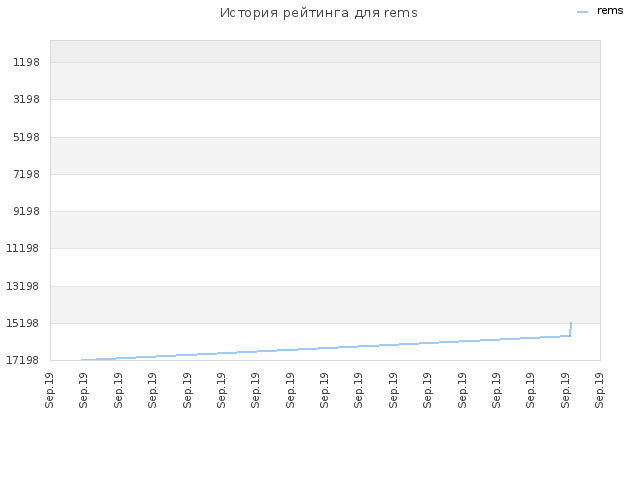Click the blue legend line swatch

coord(582,12)
